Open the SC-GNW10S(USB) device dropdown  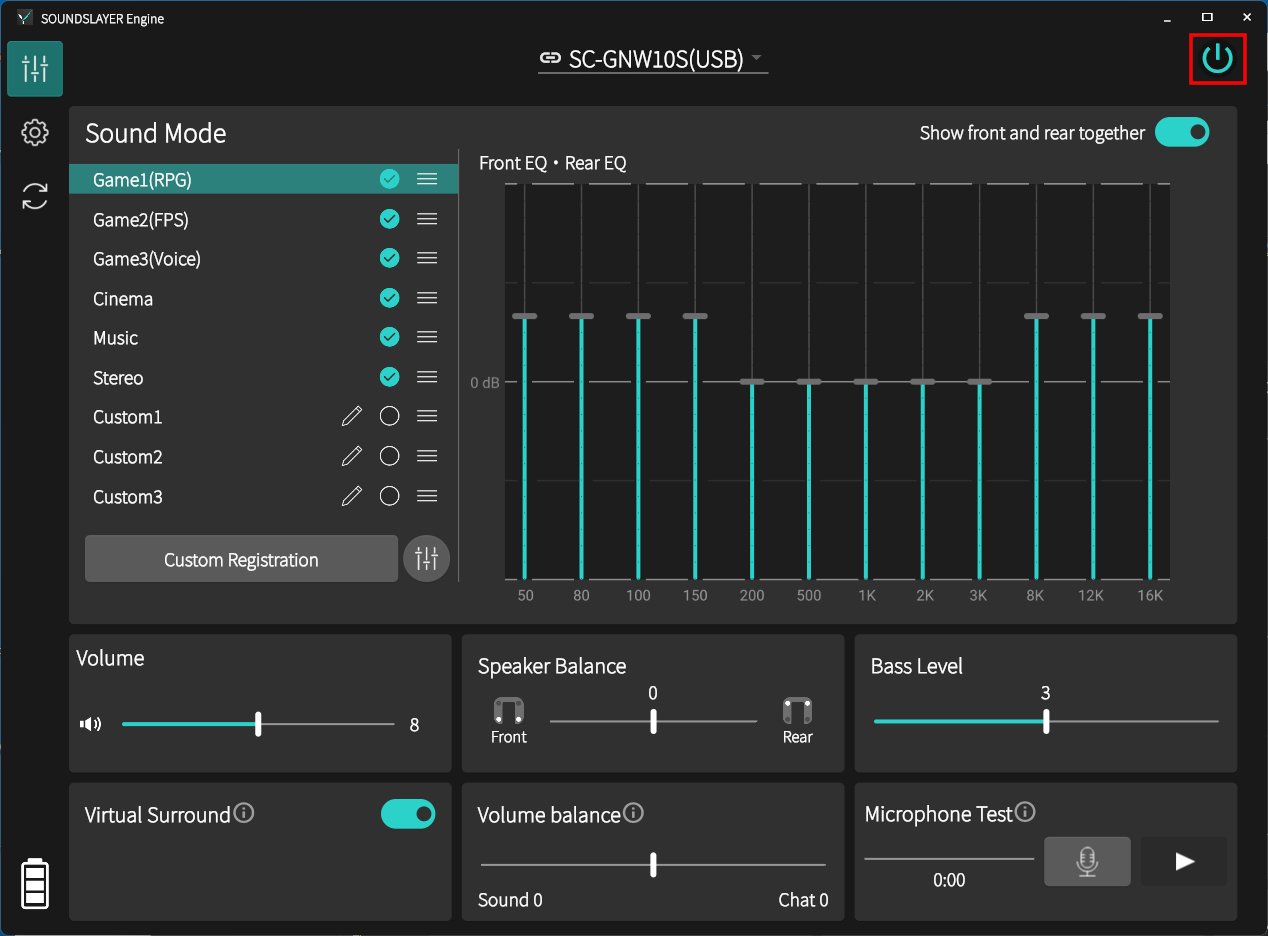pyautogui.click(x=653, y=59)
